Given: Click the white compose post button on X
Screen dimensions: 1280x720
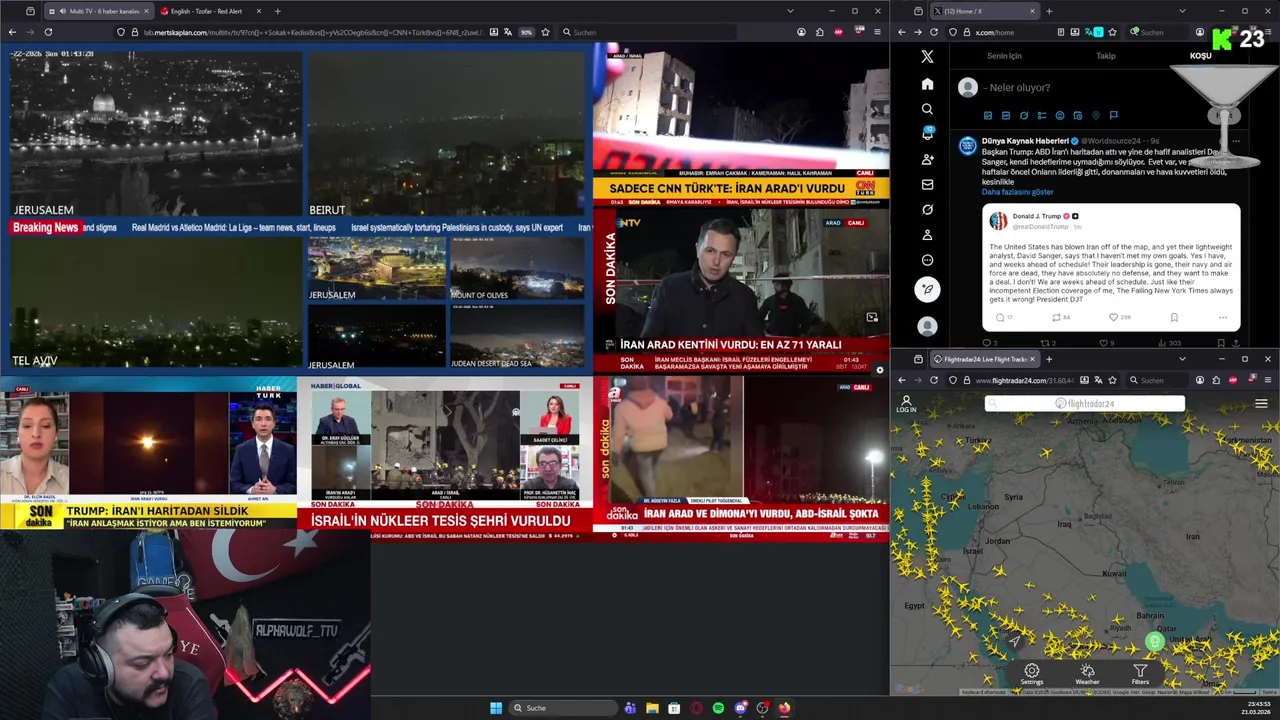Looking at the screenshot, I should (x=927, y=289).
